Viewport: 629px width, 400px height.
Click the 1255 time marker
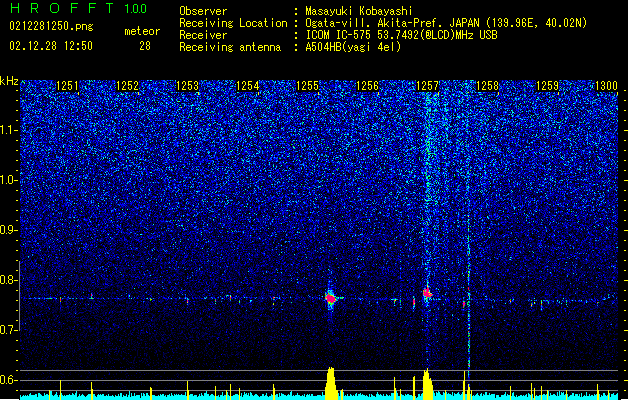tap(307, 85)
